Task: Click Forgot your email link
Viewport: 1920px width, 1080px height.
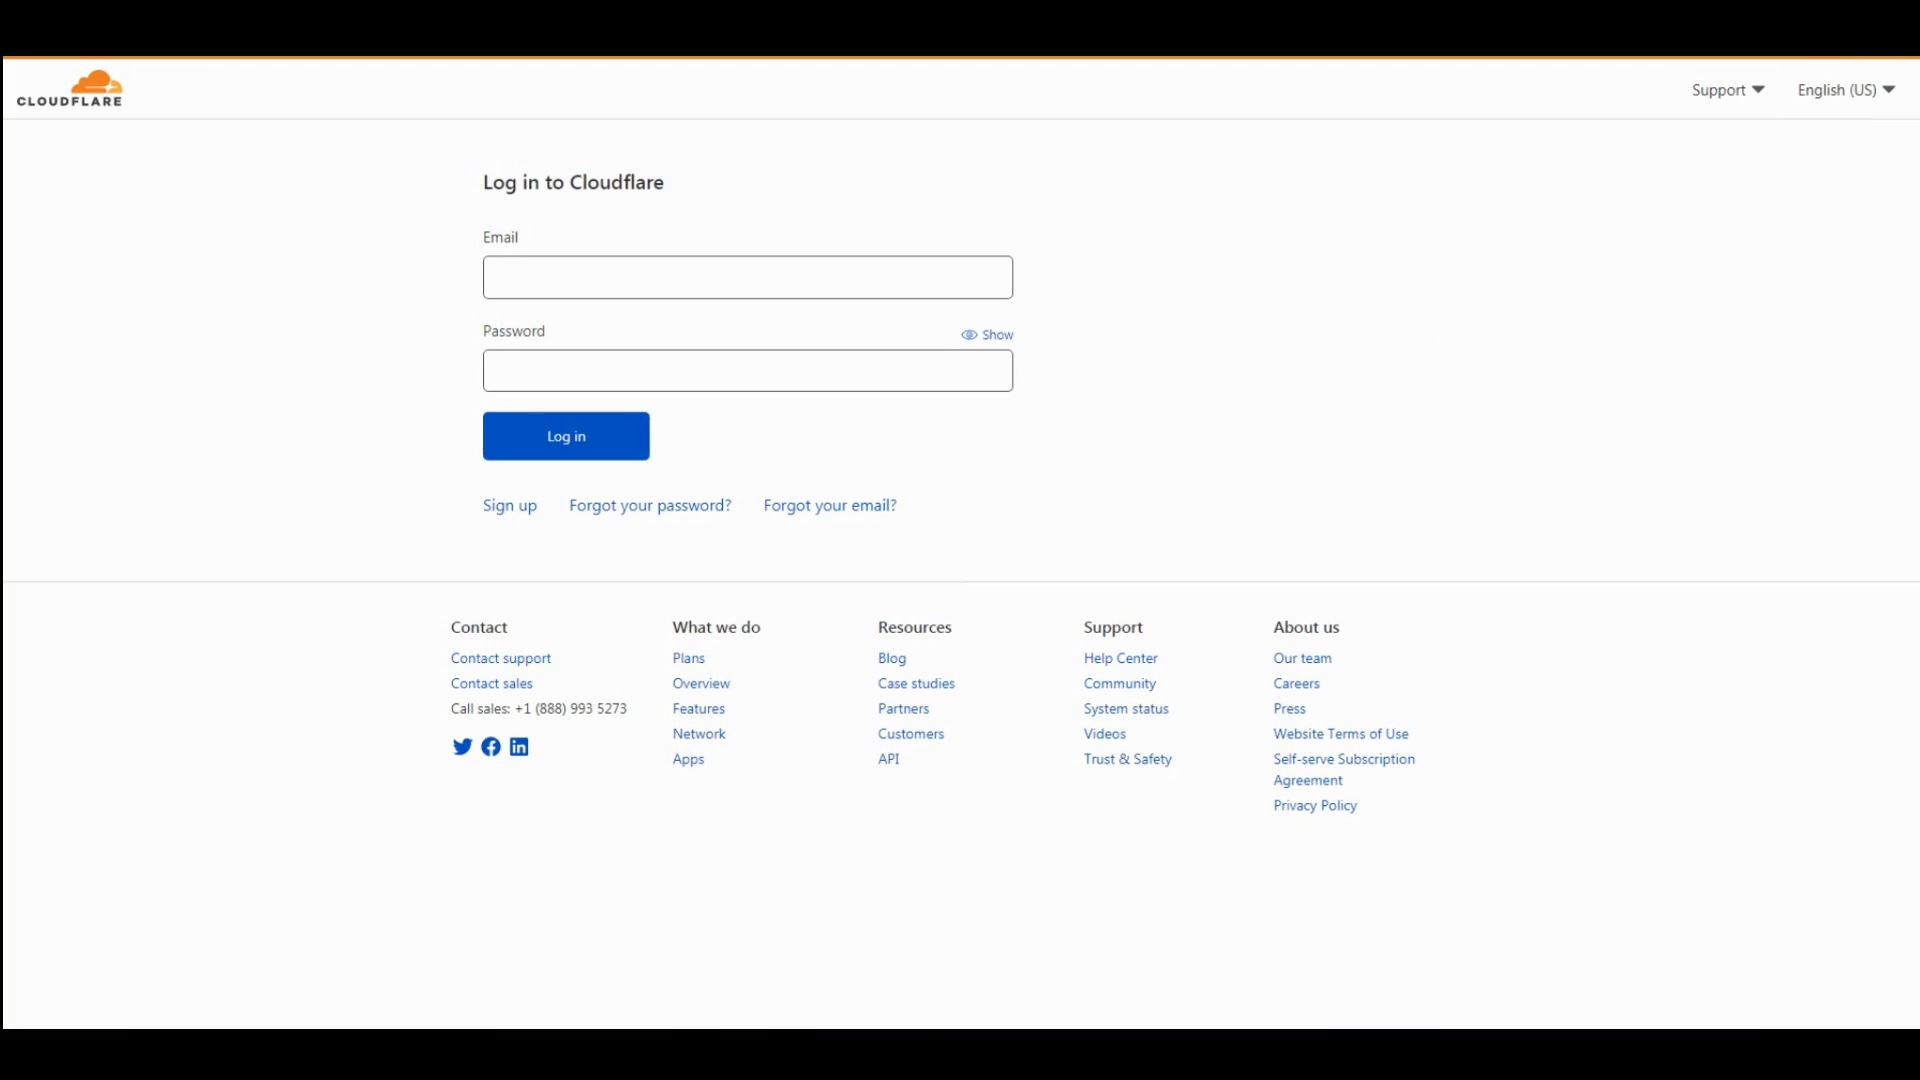Action: [x=830, y=505]
